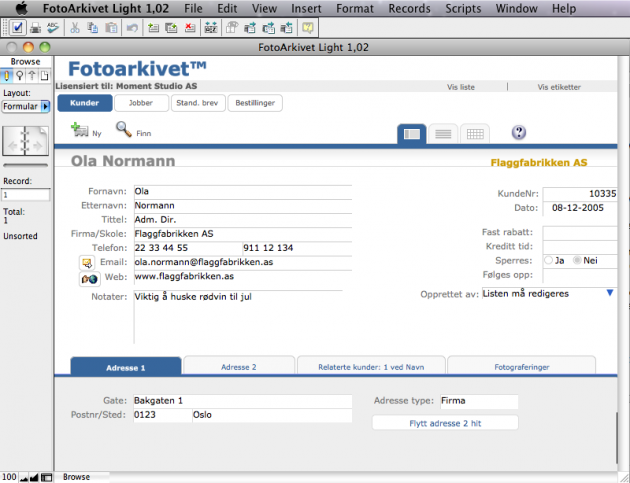
Task: Select the Sperres Ja radio button
Action: pos(548,260)
